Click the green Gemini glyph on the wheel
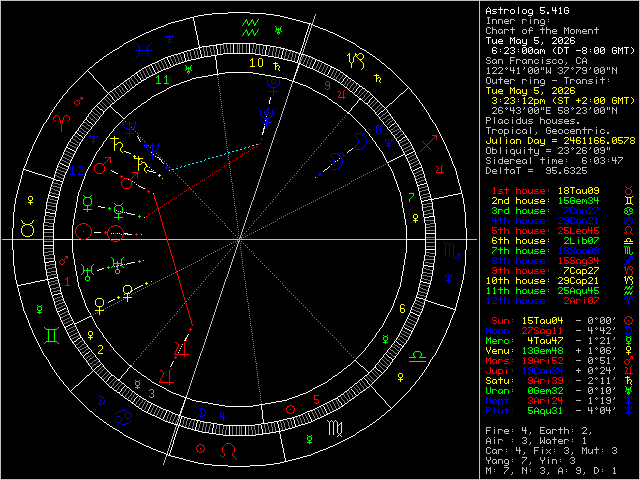The image size is (640, 480). (52, 336)
